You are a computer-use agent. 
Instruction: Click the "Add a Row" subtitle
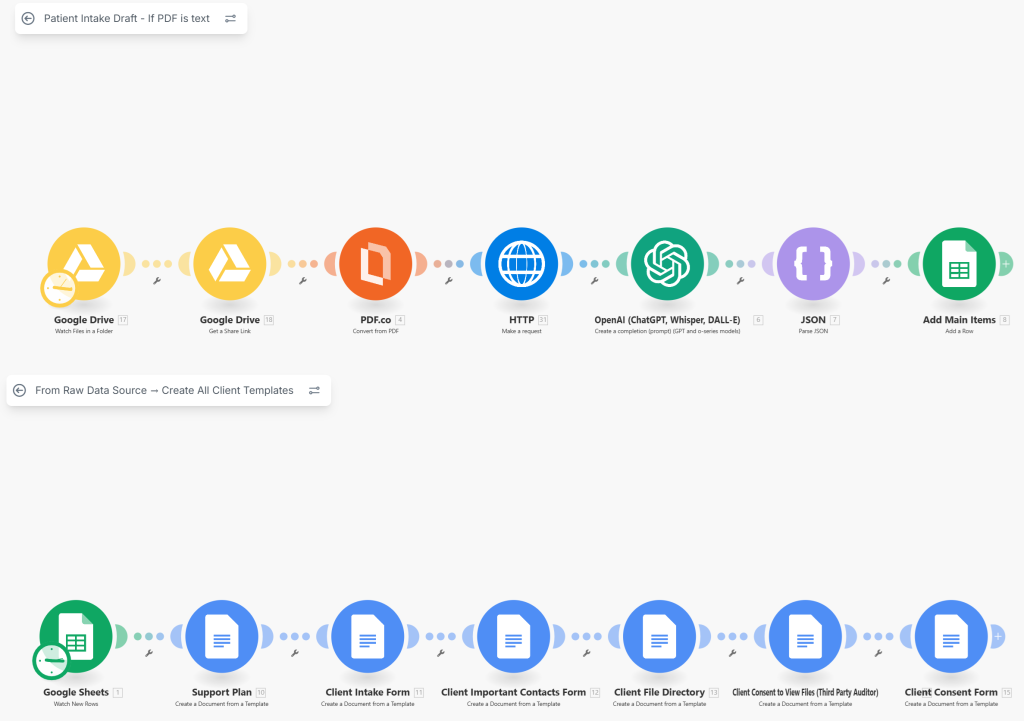click(959, 331)
